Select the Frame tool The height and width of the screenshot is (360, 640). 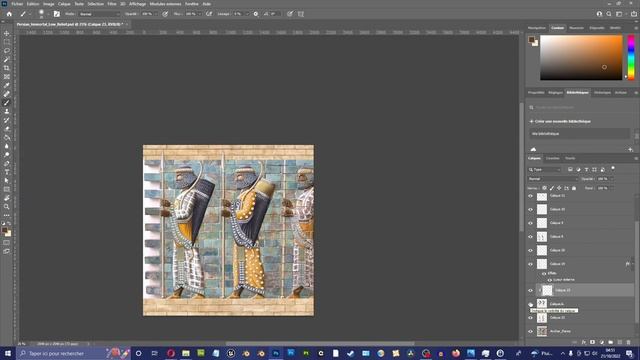pos(7,77)
